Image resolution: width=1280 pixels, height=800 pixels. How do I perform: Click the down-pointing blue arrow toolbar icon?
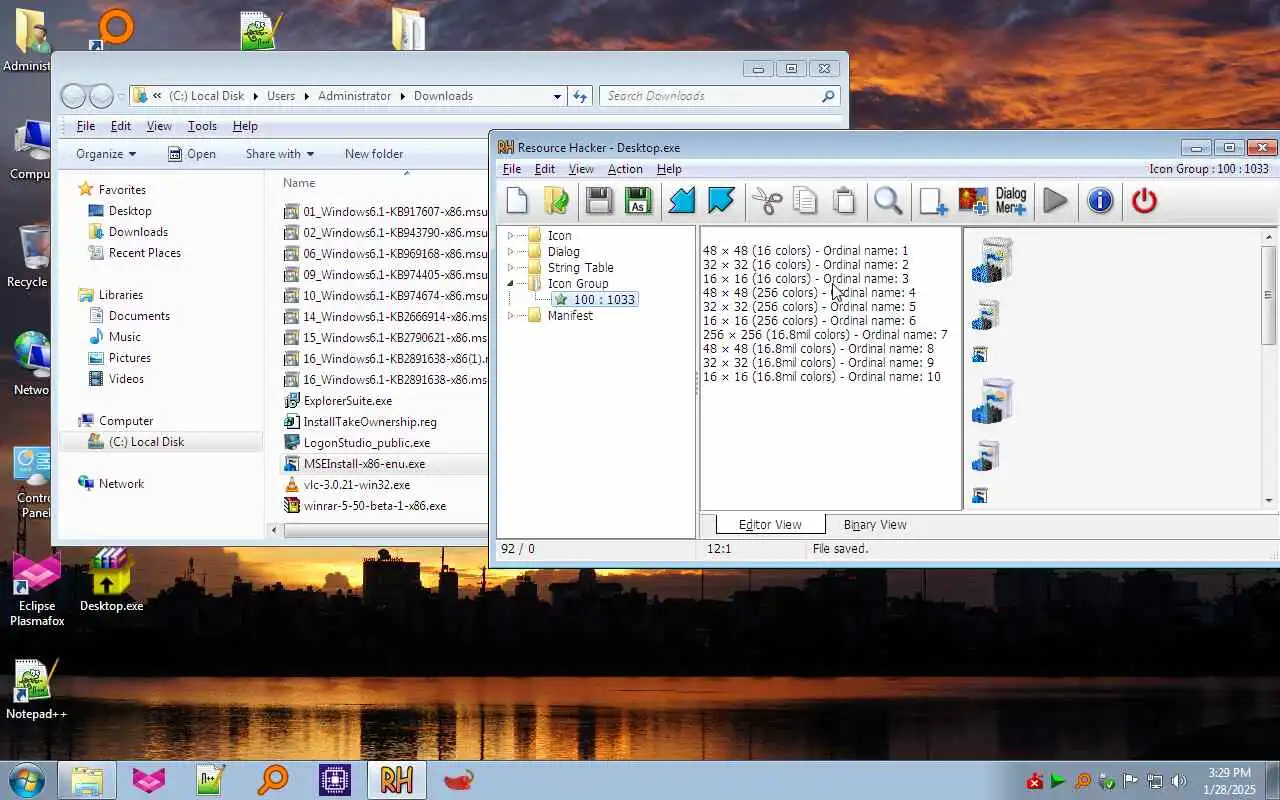[x=721, y=201]
